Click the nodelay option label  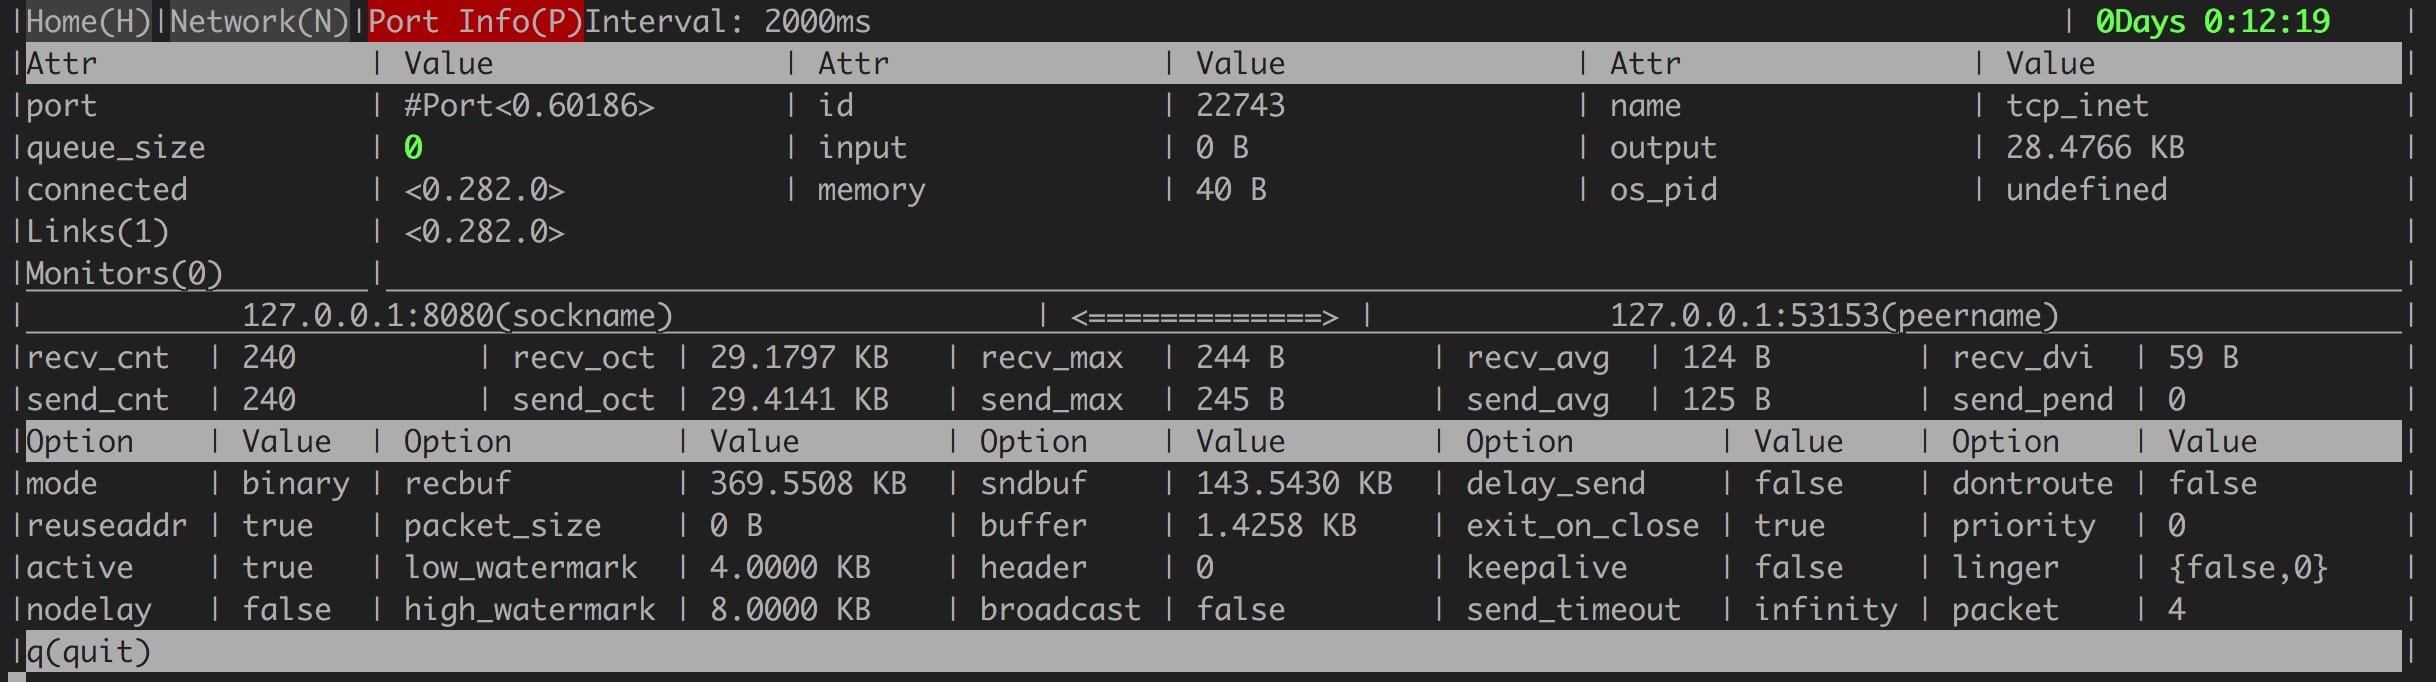88,610
